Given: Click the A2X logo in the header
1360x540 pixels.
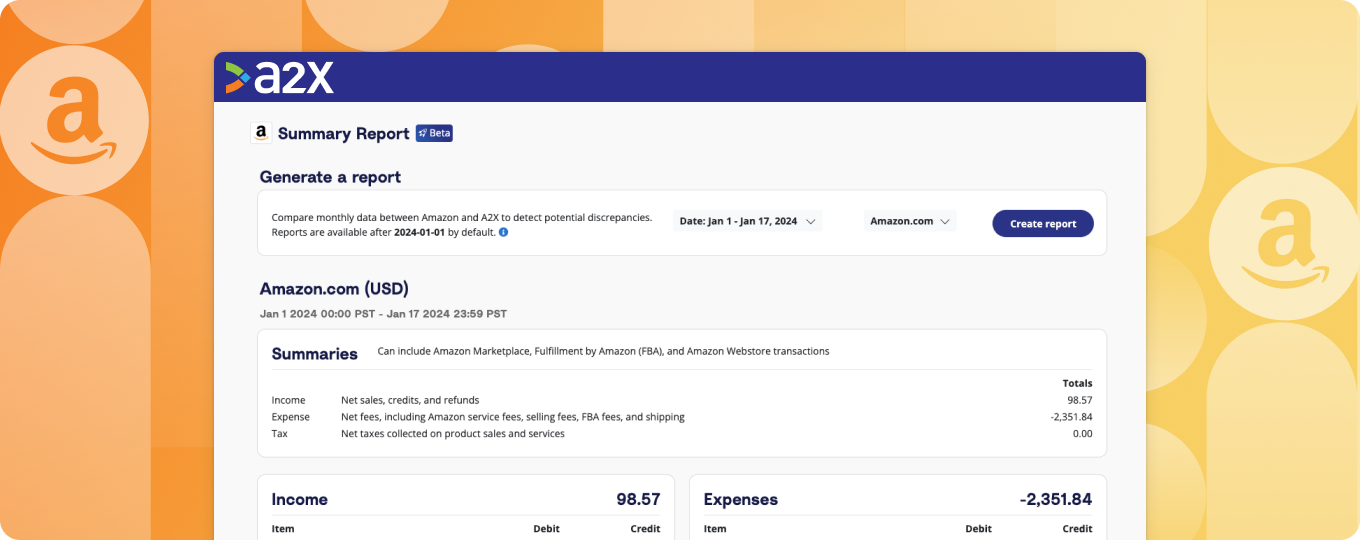Looking at the screenshot, I should tap(280, 77).
